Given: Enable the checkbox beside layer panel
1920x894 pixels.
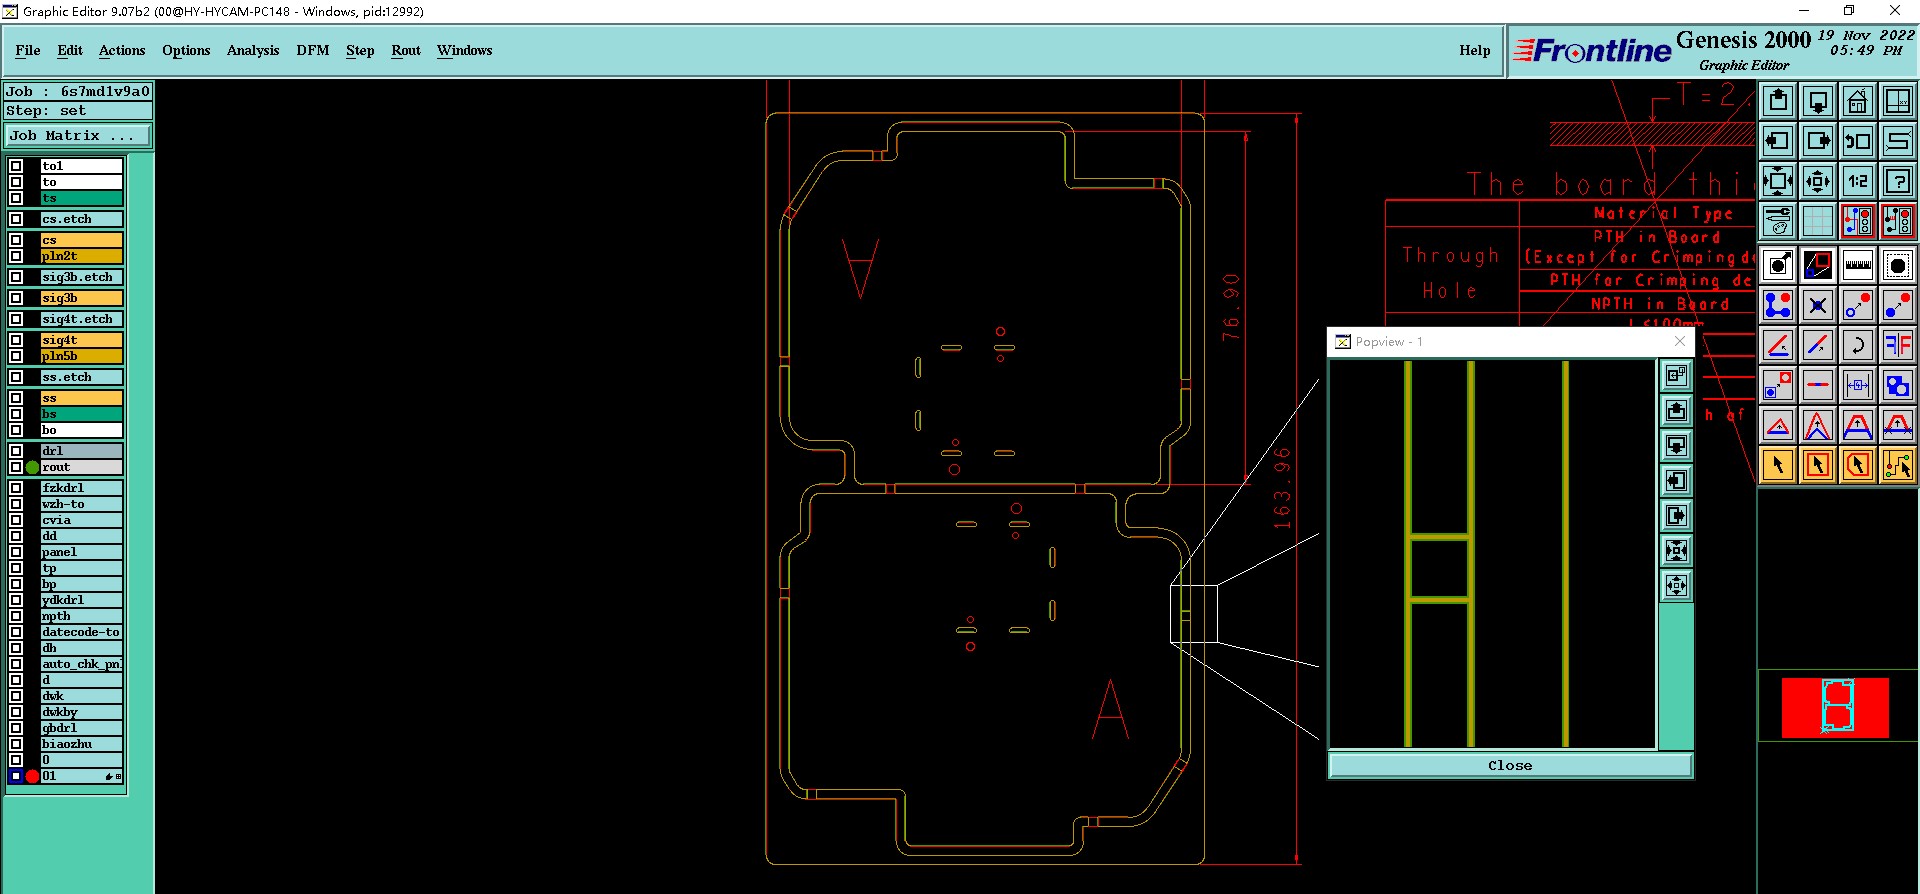Looking at the screenshot, I should (x=16, y=552).
